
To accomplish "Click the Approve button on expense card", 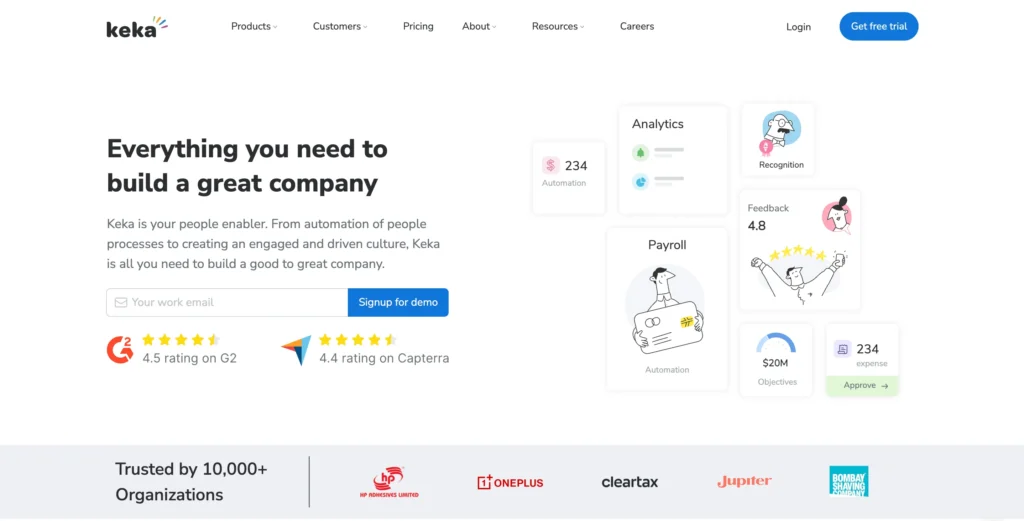I will tap(863, 386).
